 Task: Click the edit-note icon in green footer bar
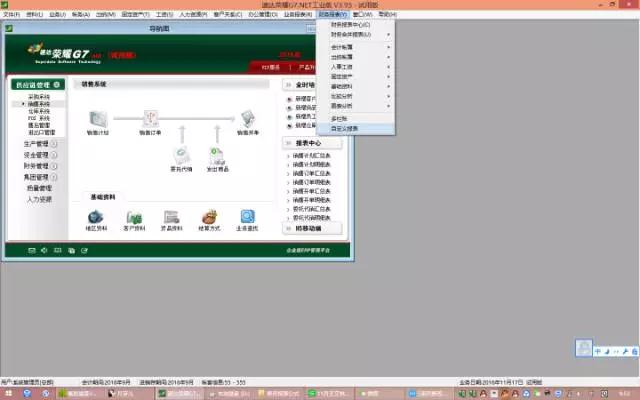click(84, 250)
